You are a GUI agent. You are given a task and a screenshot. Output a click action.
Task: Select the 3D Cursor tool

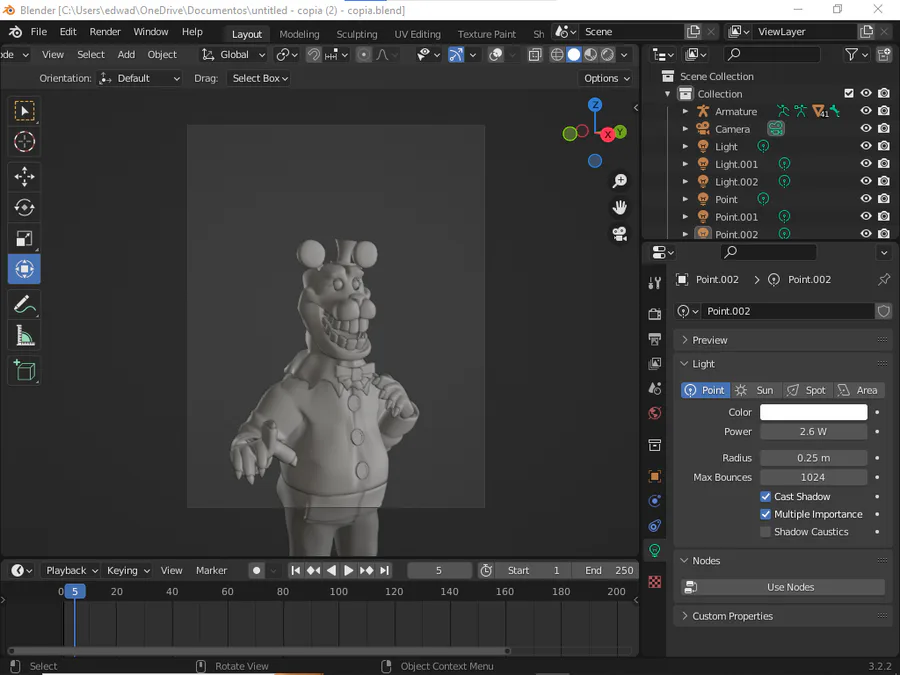[x=25, y=142]
